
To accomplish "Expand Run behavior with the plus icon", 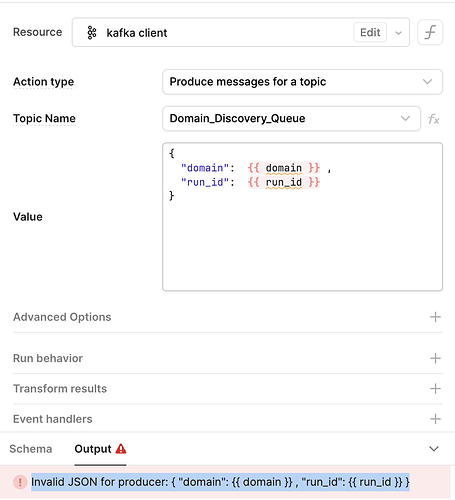I will click(435, 358).
